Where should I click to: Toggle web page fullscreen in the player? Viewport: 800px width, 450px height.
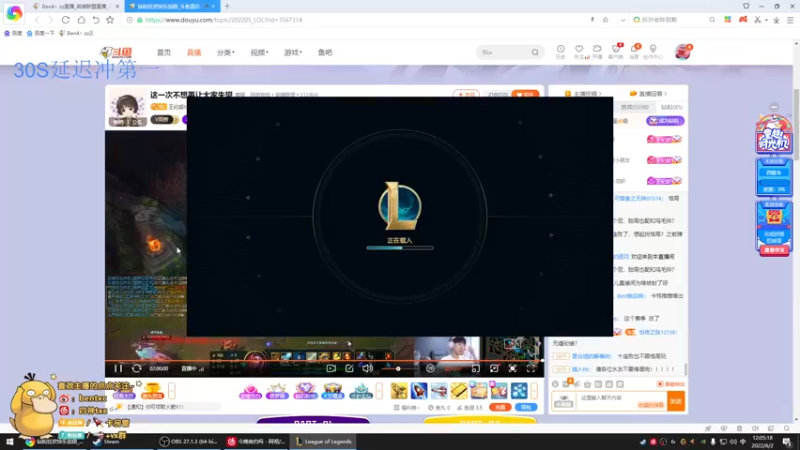pyautogui.click(x=512, y=368)
